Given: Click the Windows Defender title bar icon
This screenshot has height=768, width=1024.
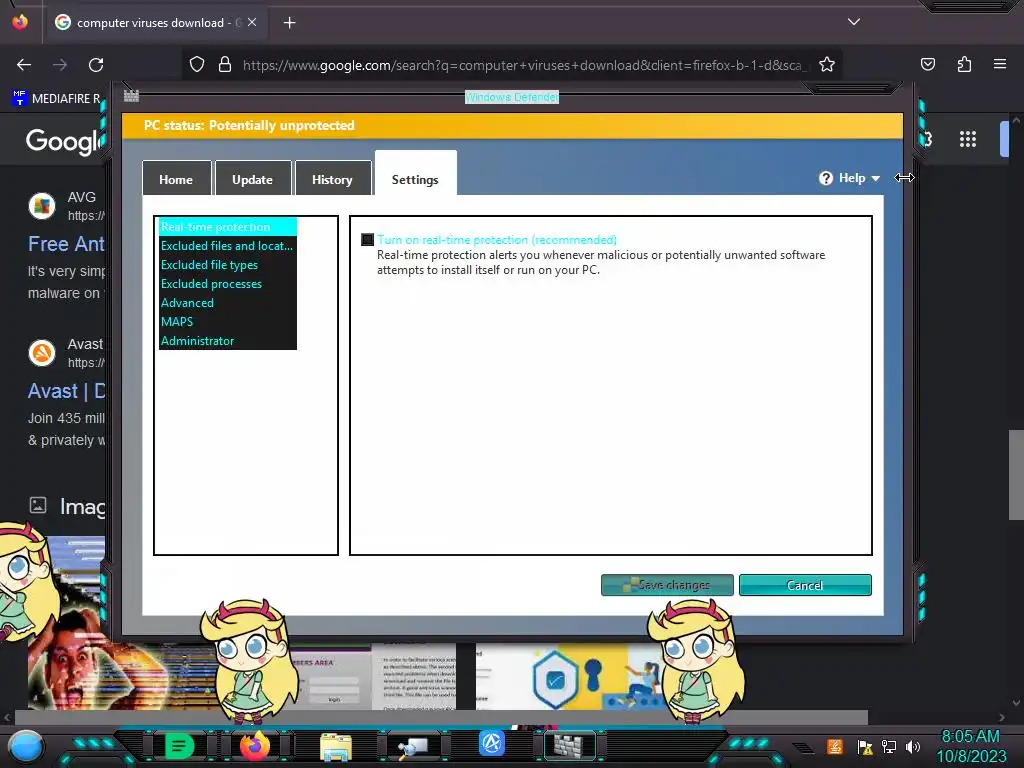Looking at the screenshot, I should tap(131, 96).
